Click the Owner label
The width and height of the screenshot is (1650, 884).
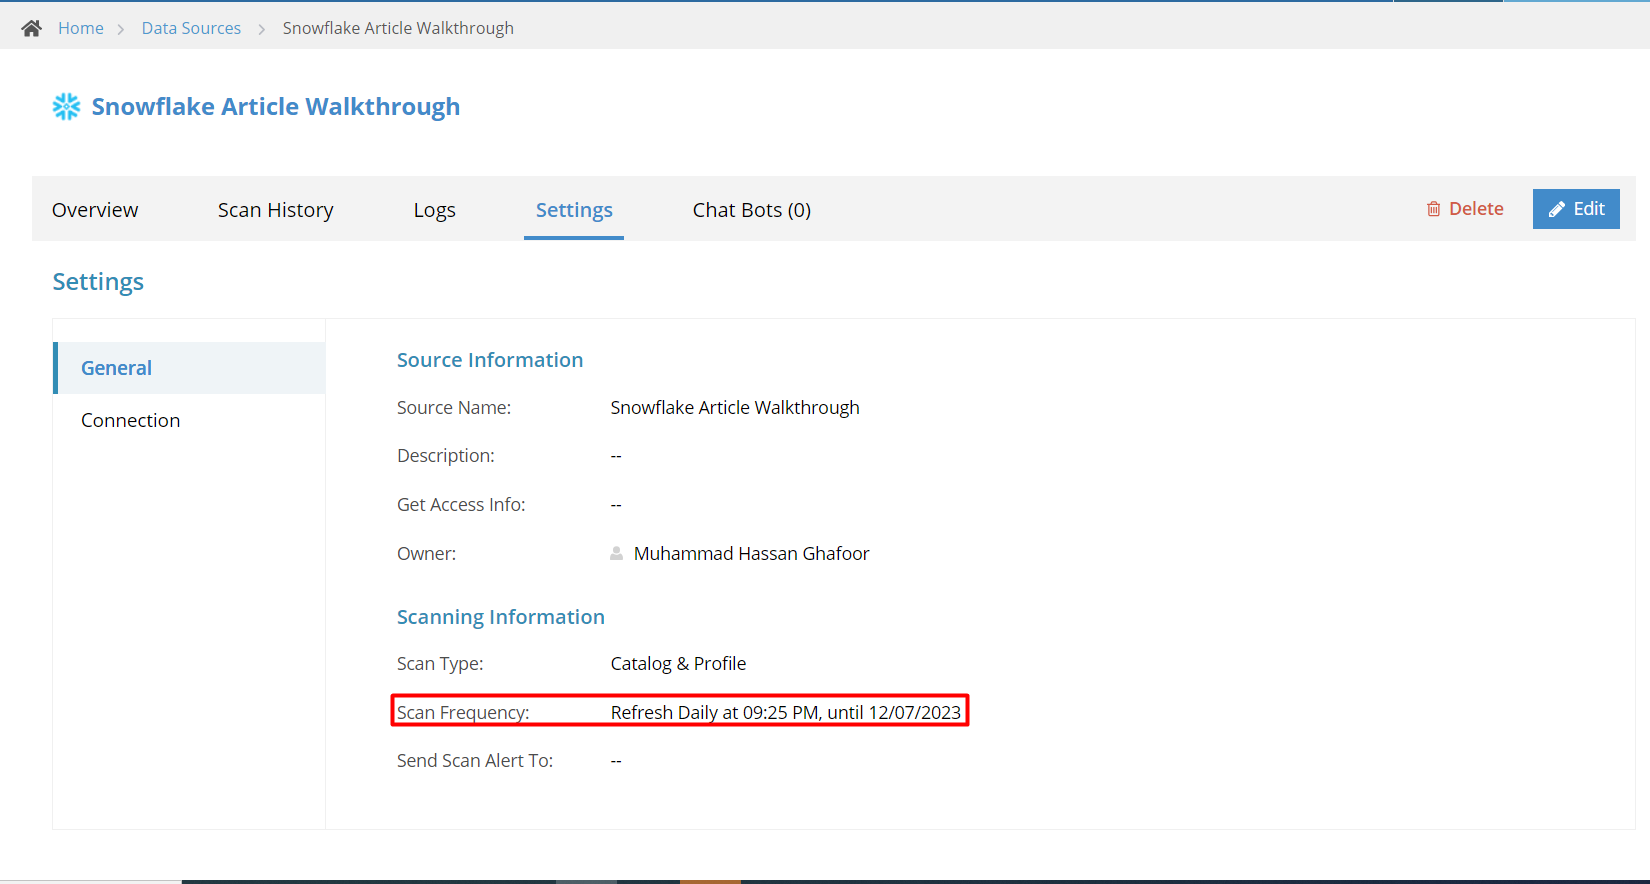[427, 553]
